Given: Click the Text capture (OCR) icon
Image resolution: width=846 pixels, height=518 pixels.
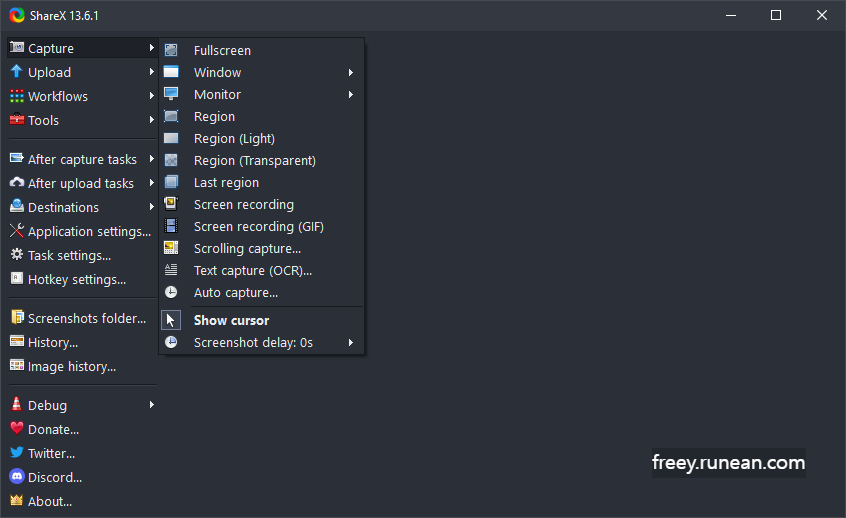Looking at the screenshot, I should 171,270.
